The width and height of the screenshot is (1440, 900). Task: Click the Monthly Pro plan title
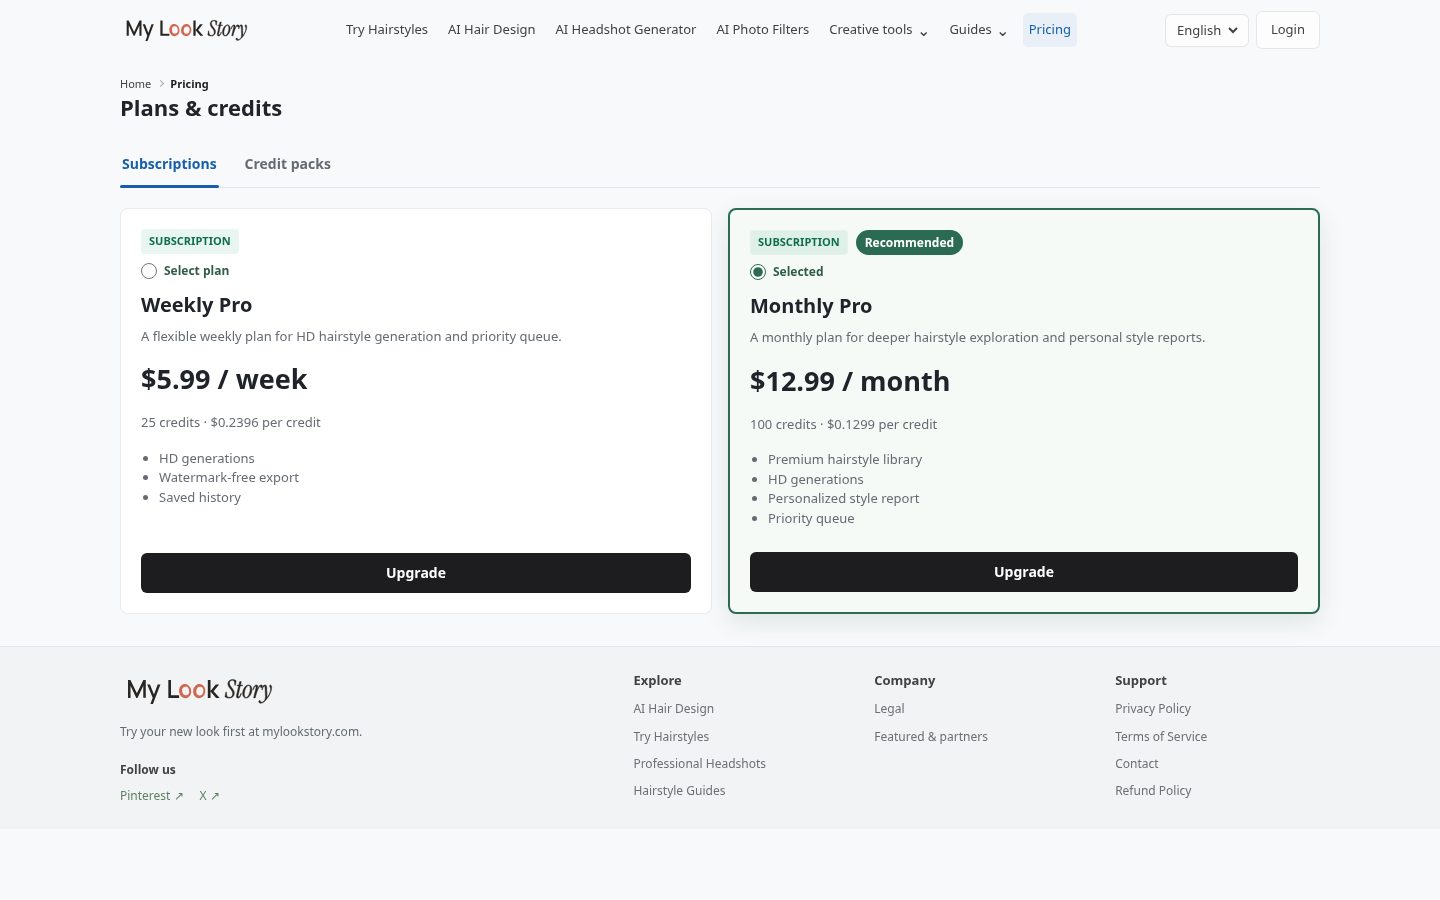click(x=811, y=306)
